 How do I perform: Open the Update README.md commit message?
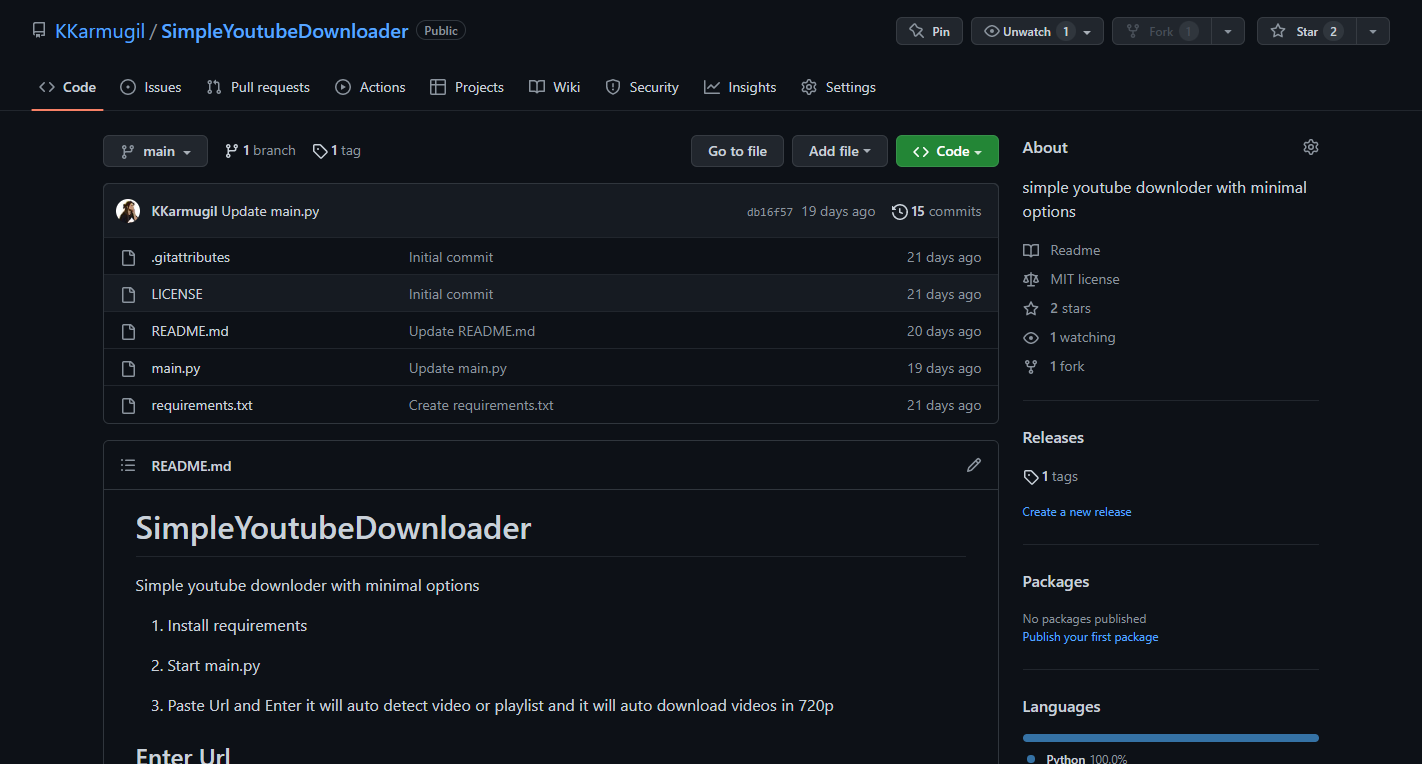pyautogui.click(x=472, y=331)
